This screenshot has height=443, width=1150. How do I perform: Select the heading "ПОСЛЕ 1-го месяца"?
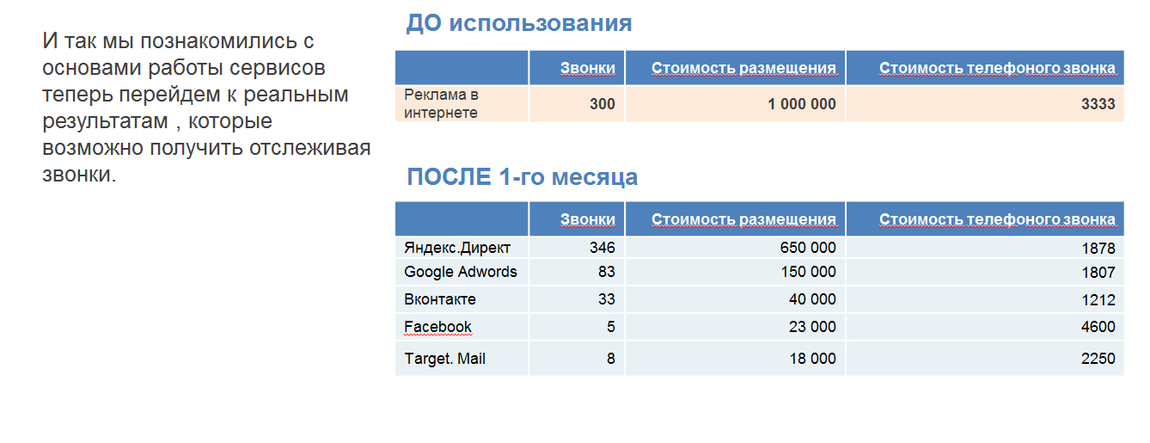coord(522,177)
